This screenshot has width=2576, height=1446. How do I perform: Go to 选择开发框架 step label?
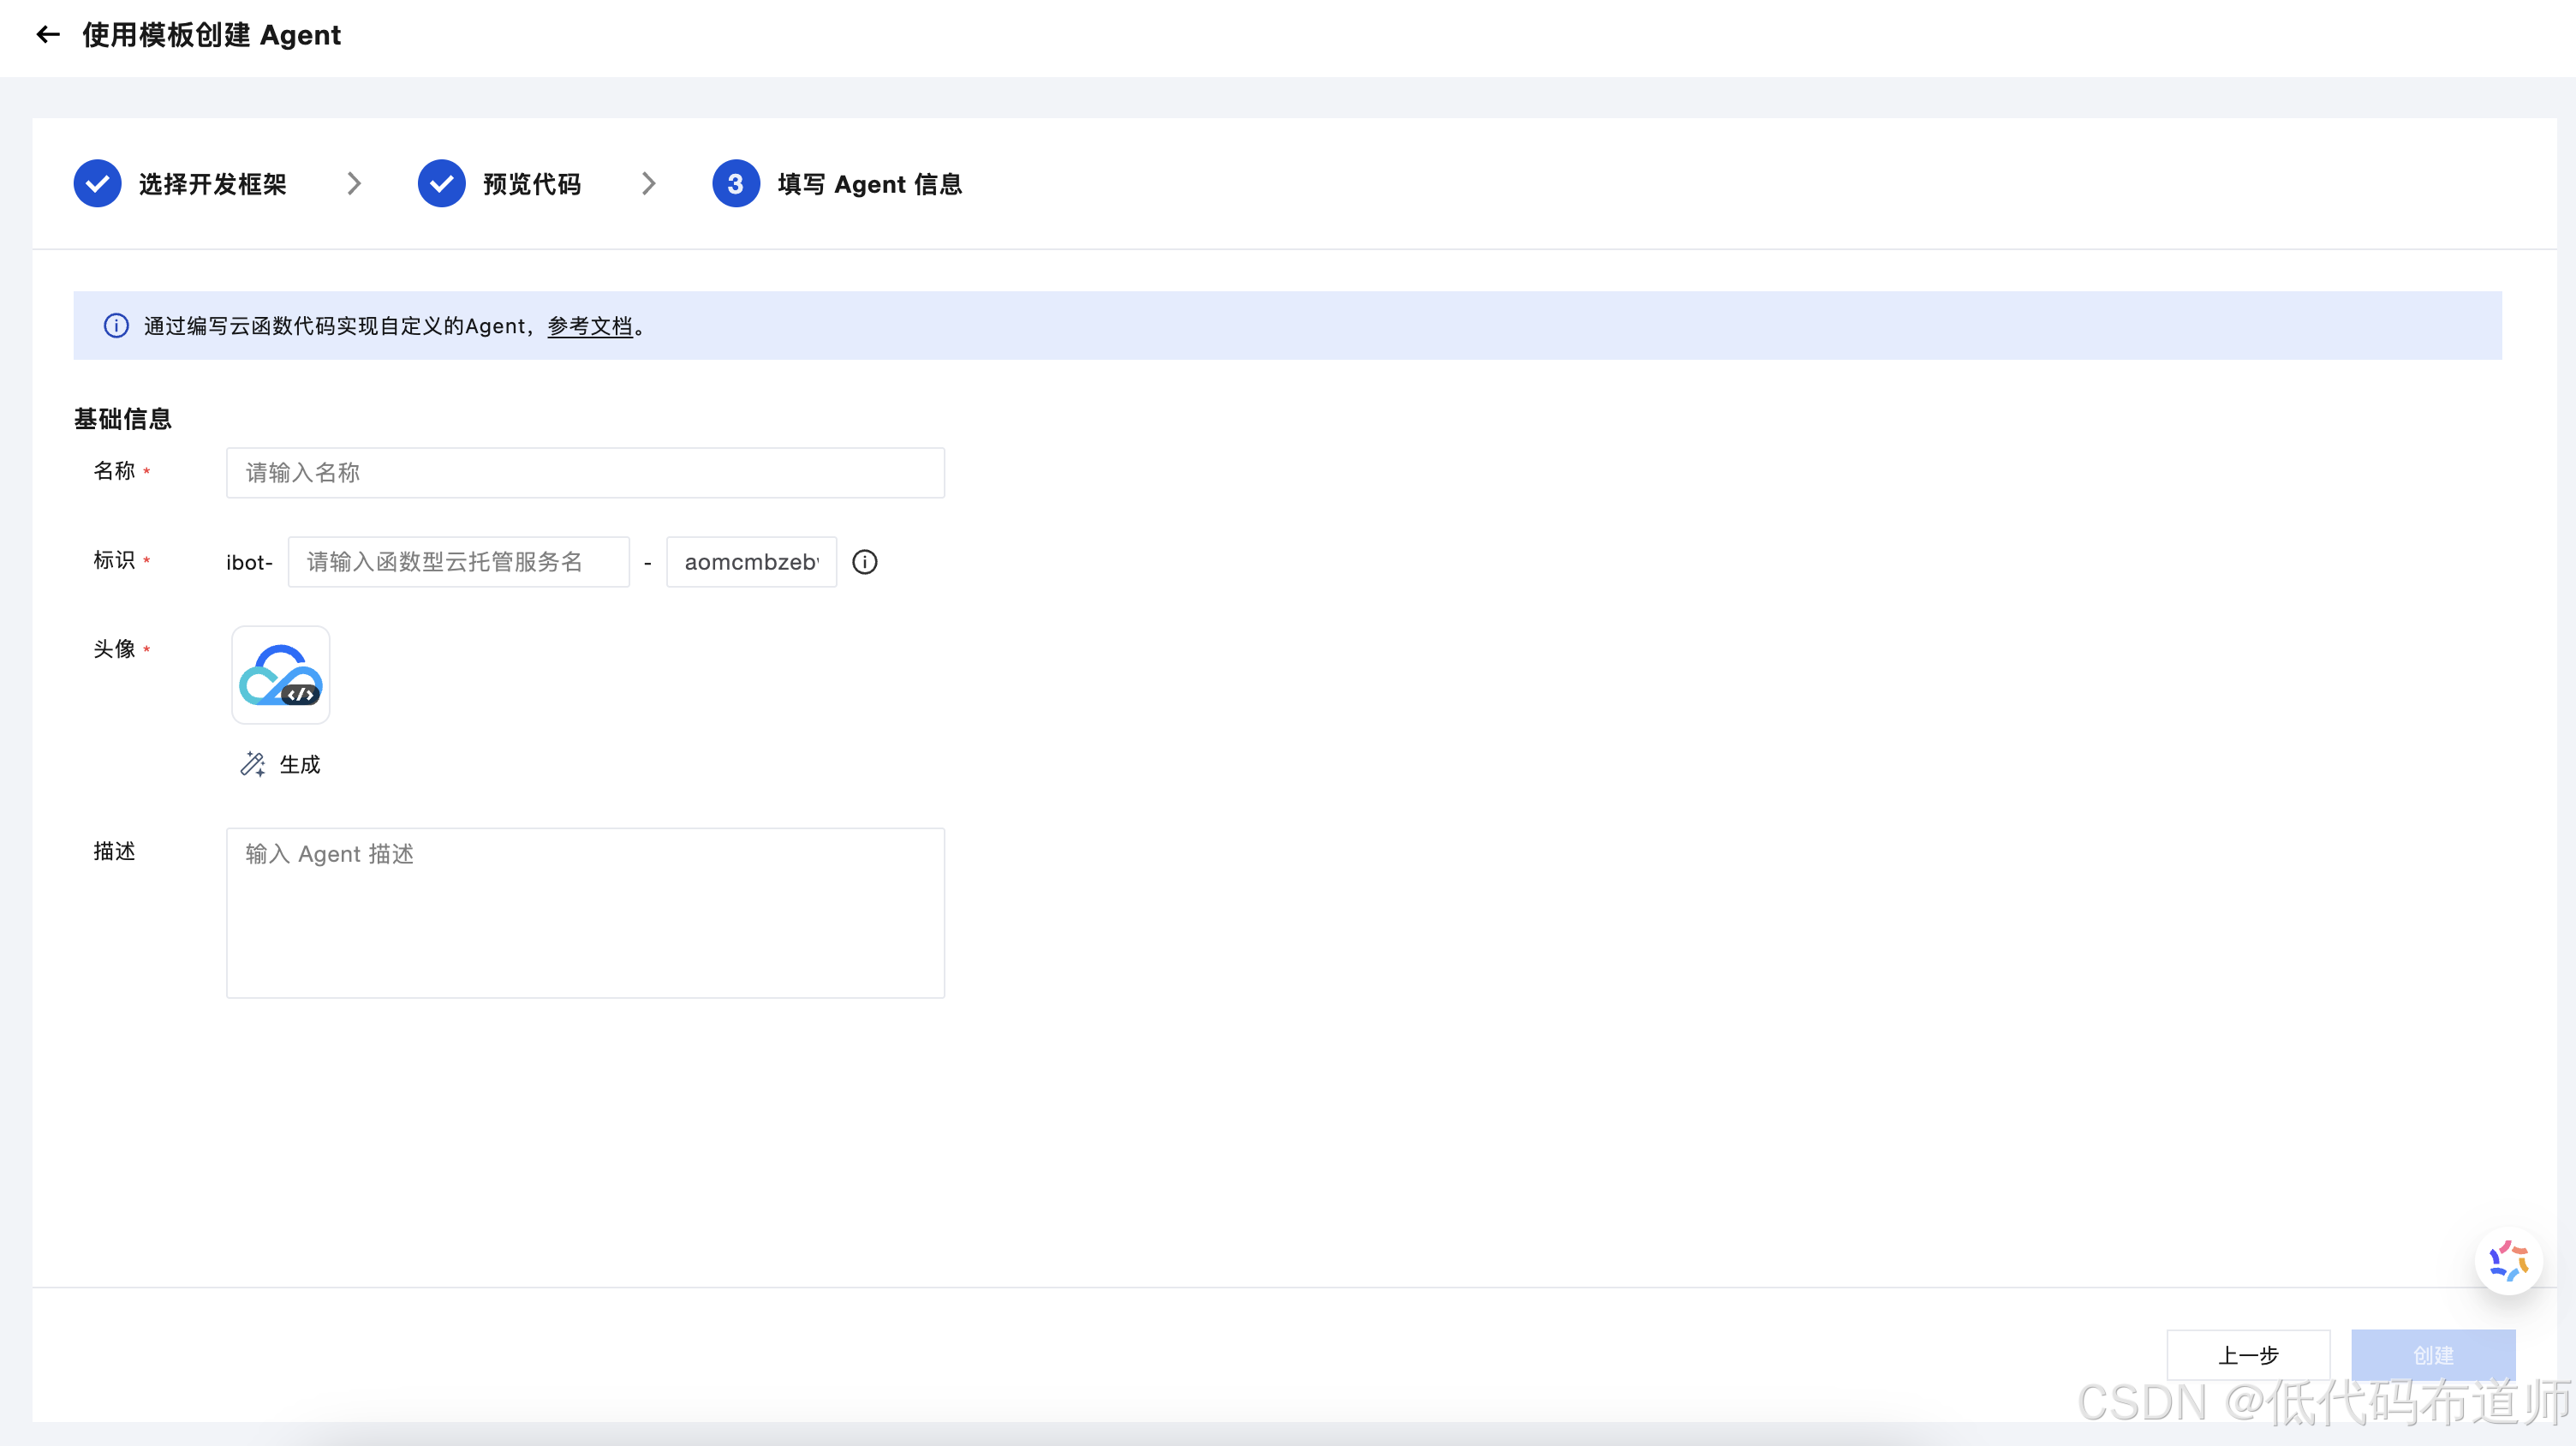click(212, 184)
